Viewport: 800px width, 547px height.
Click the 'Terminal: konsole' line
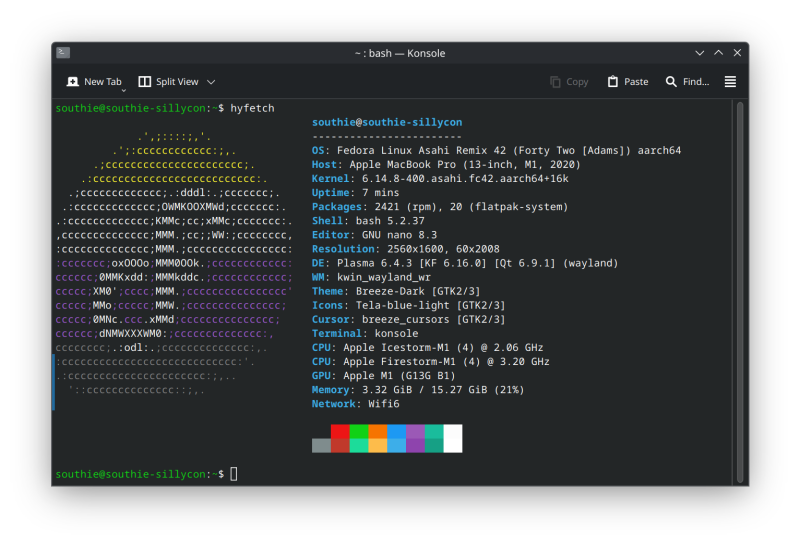tap(365, 333)
